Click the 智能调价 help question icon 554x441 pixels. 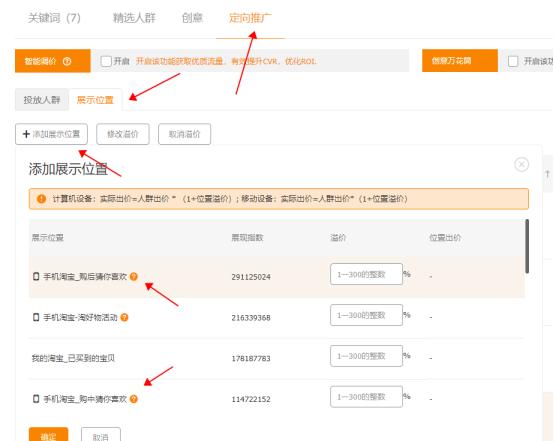[67, 61]
